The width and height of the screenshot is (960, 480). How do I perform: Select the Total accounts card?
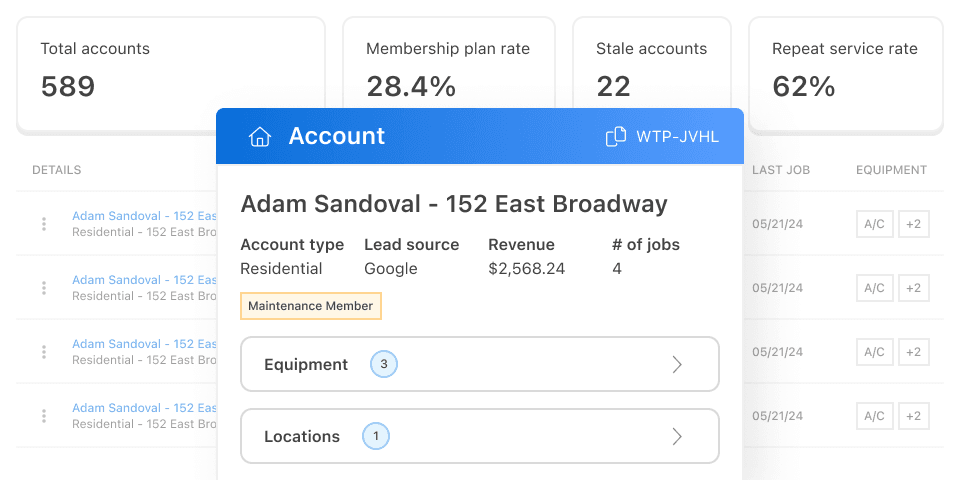(x=171, y=73)
